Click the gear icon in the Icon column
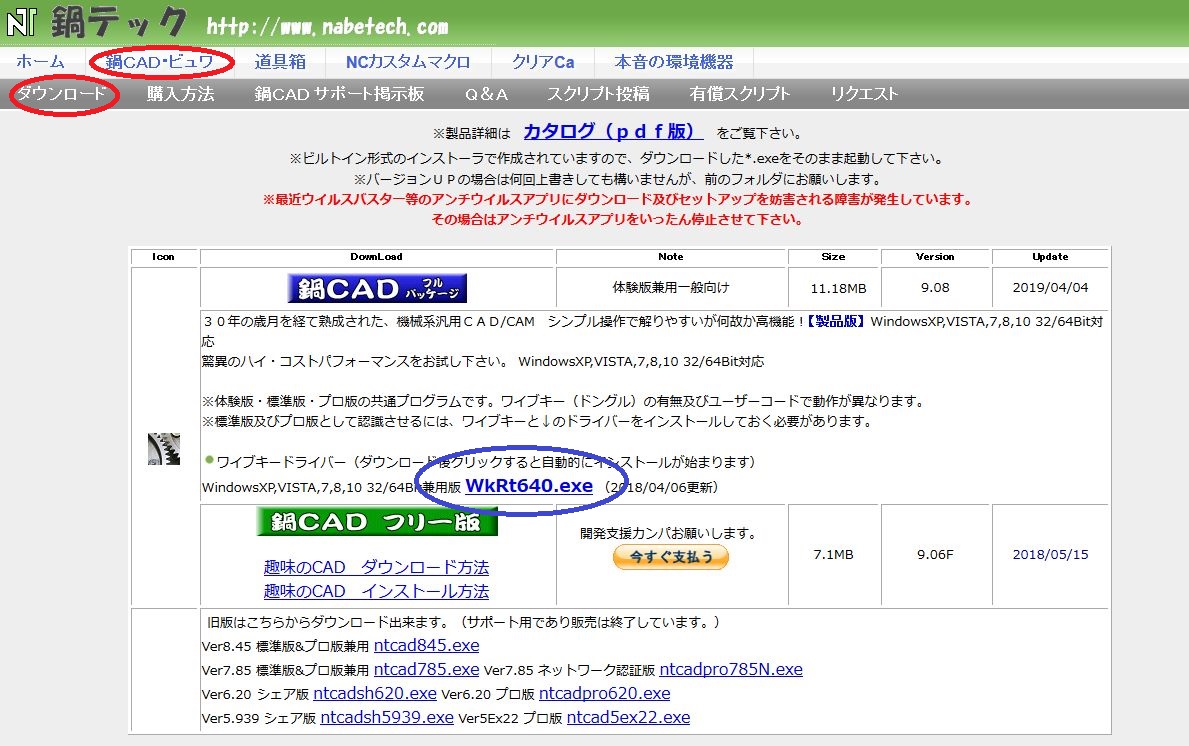This screenshot has height=746, width=1189. [164, 449]
